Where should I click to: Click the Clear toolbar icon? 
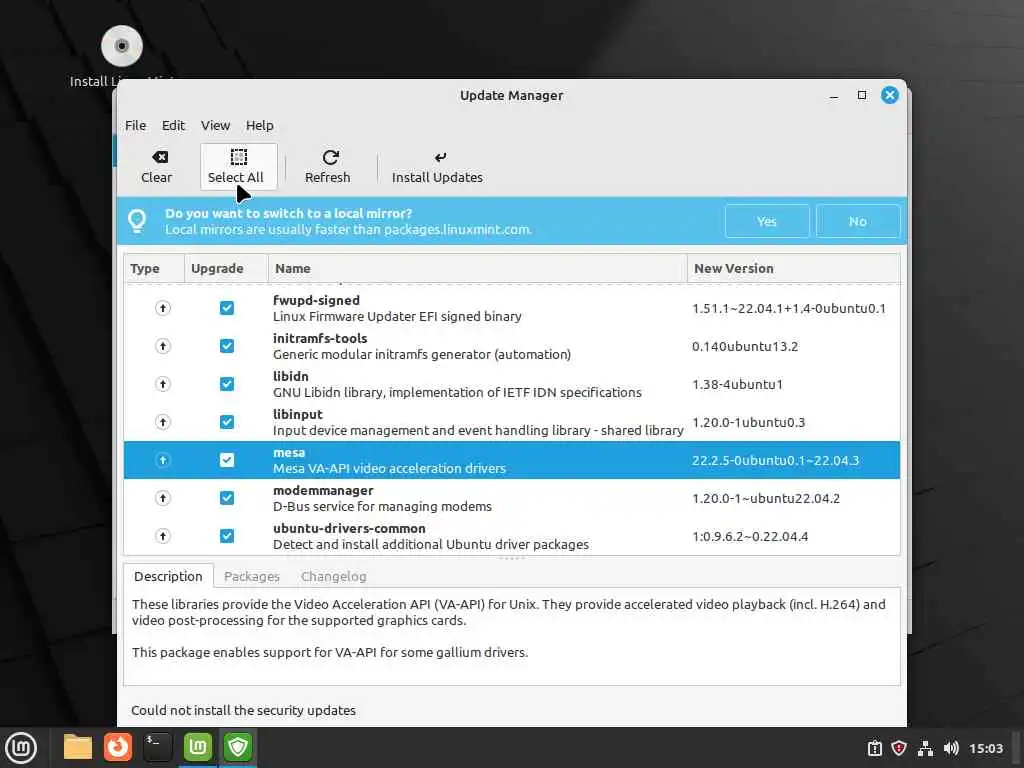coord(160,157)
